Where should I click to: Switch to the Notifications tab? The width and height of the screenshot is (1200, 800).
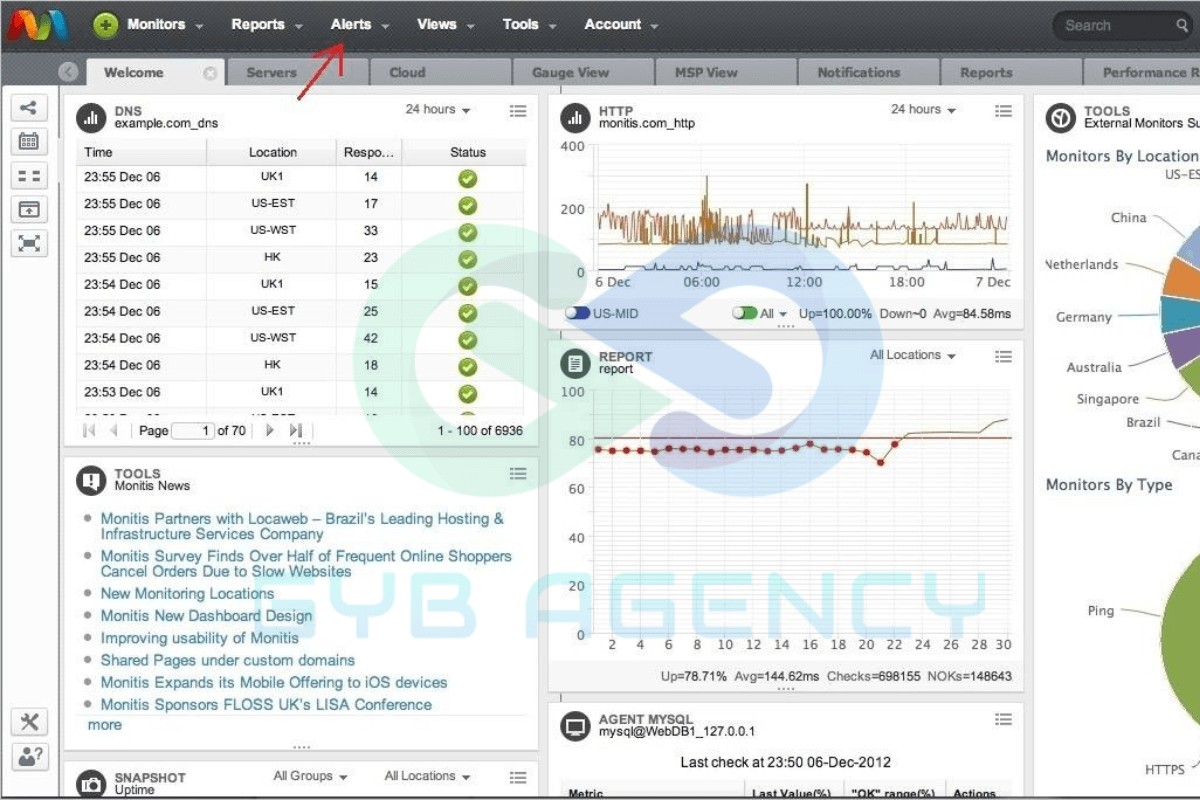[x=867, y=72]
